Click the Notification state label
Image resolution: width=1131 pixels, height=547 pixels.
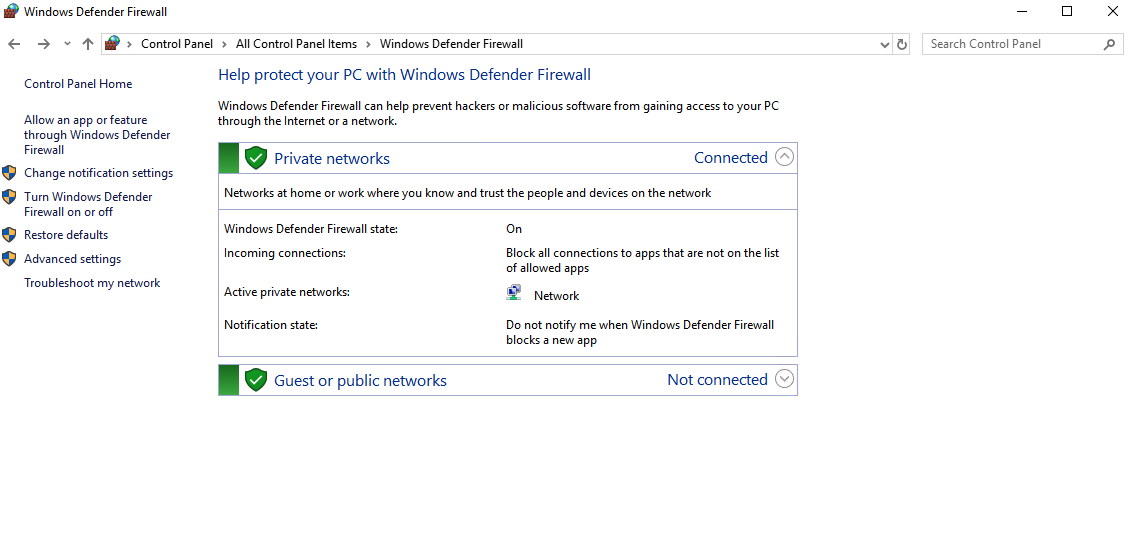[x=271, y=325]
